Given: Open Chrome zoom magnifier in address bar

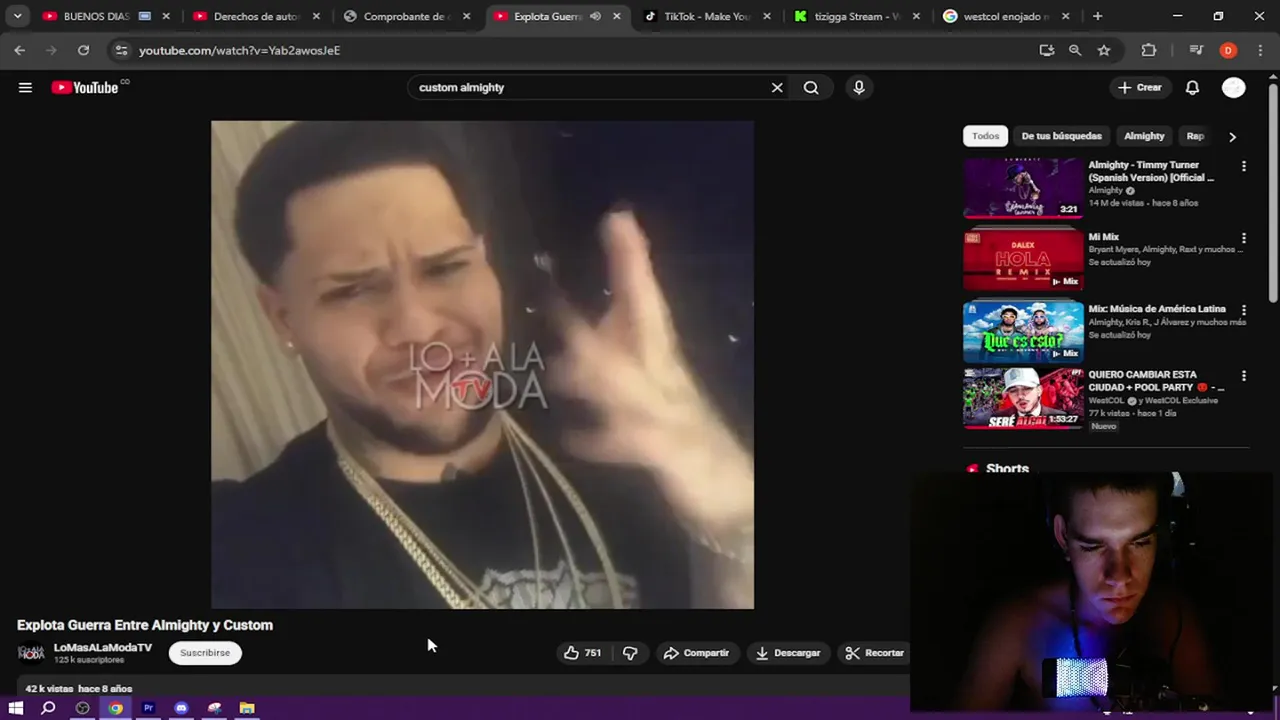Looking at the screenshot, I should click(x=1075, y=50).
